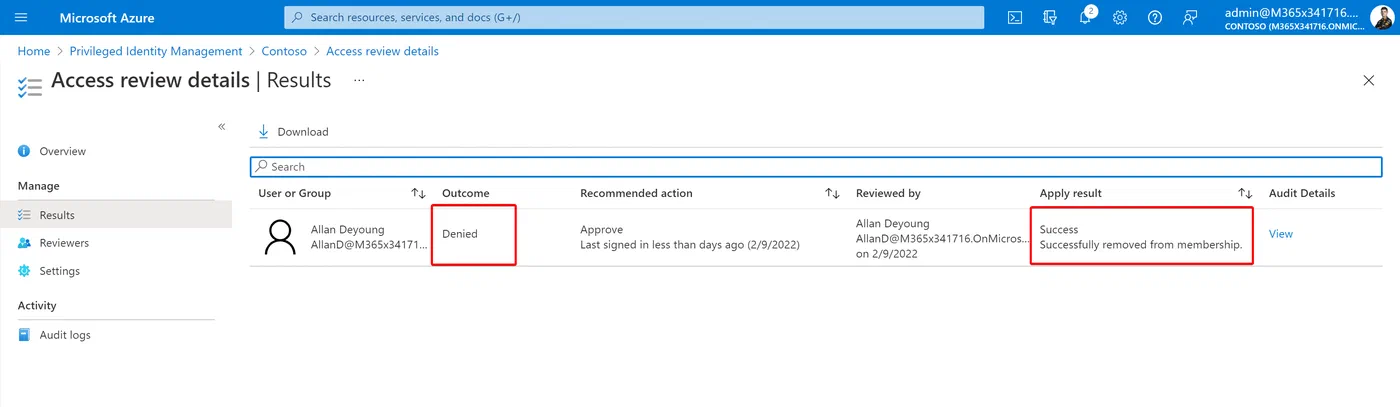Focus the results Search field
Image resolution: width=1400 pixels, height=407 pixels.
click(816, 167)
